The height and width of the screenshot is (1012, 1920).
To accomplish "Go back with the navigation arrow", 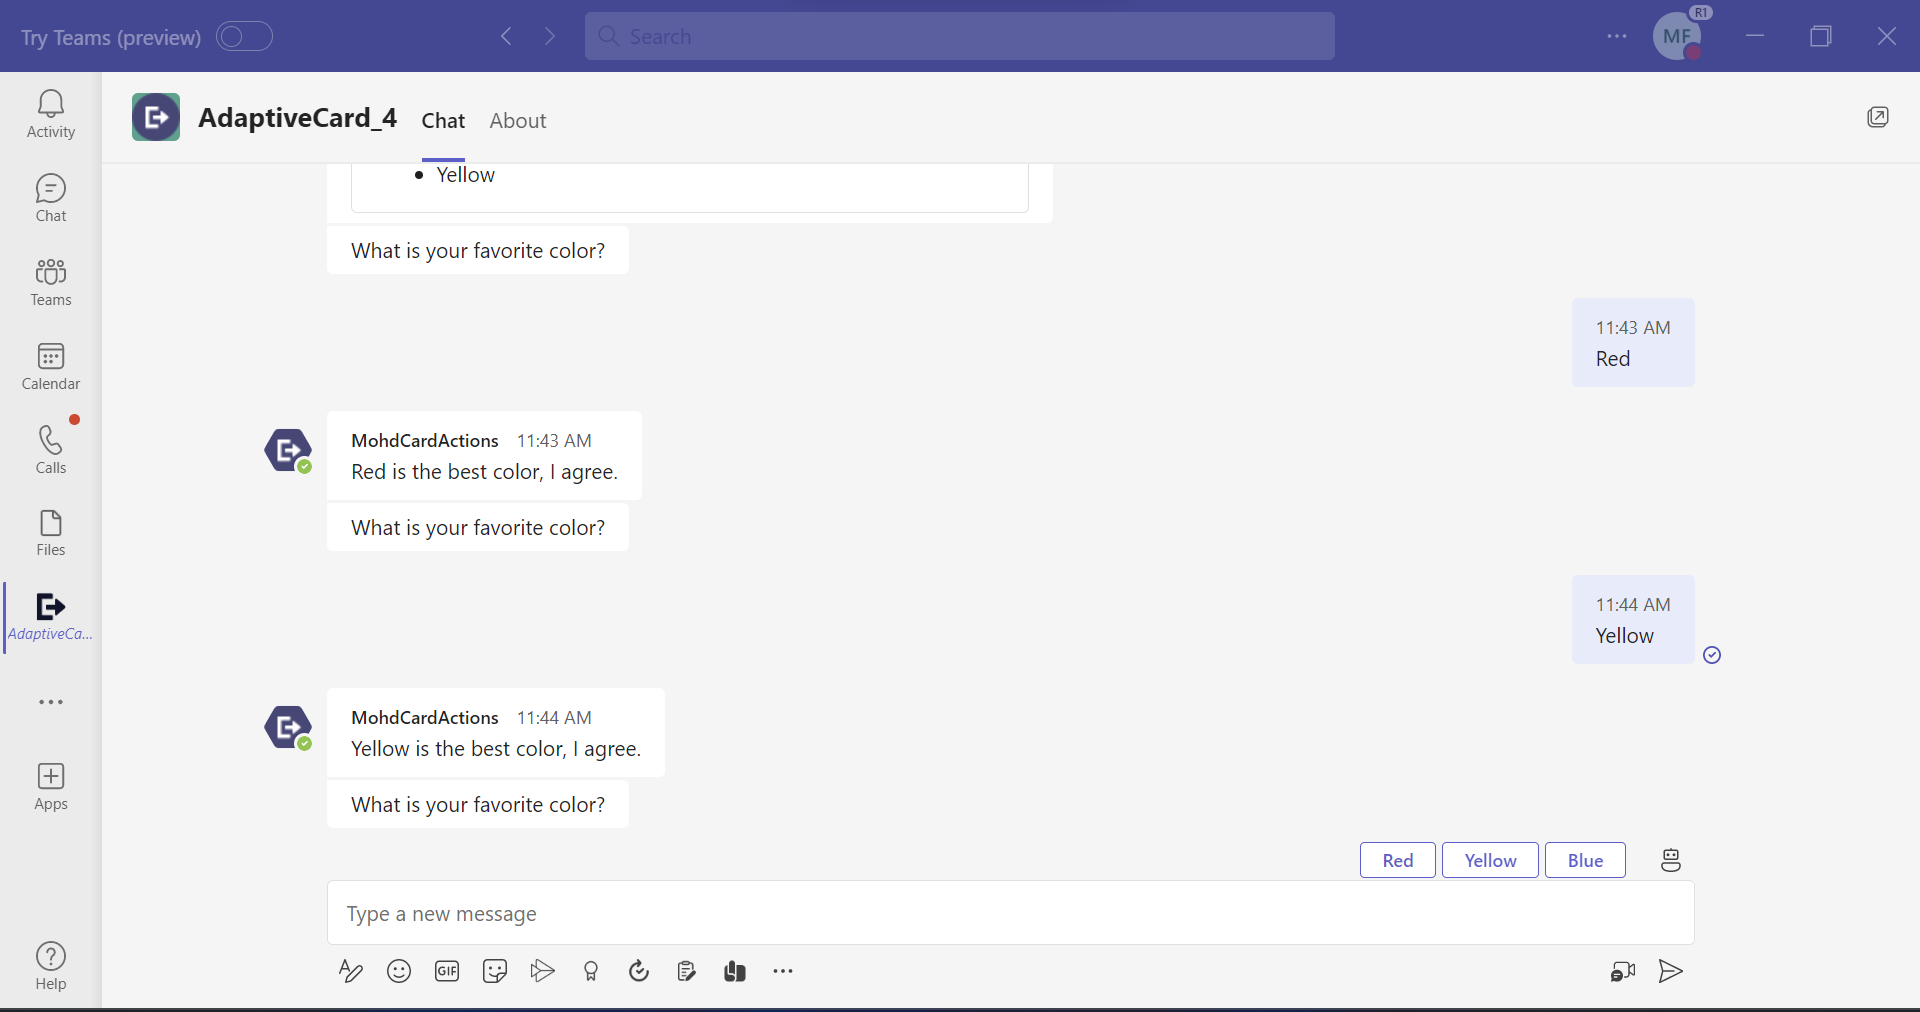I will click(x=507, y=36).
